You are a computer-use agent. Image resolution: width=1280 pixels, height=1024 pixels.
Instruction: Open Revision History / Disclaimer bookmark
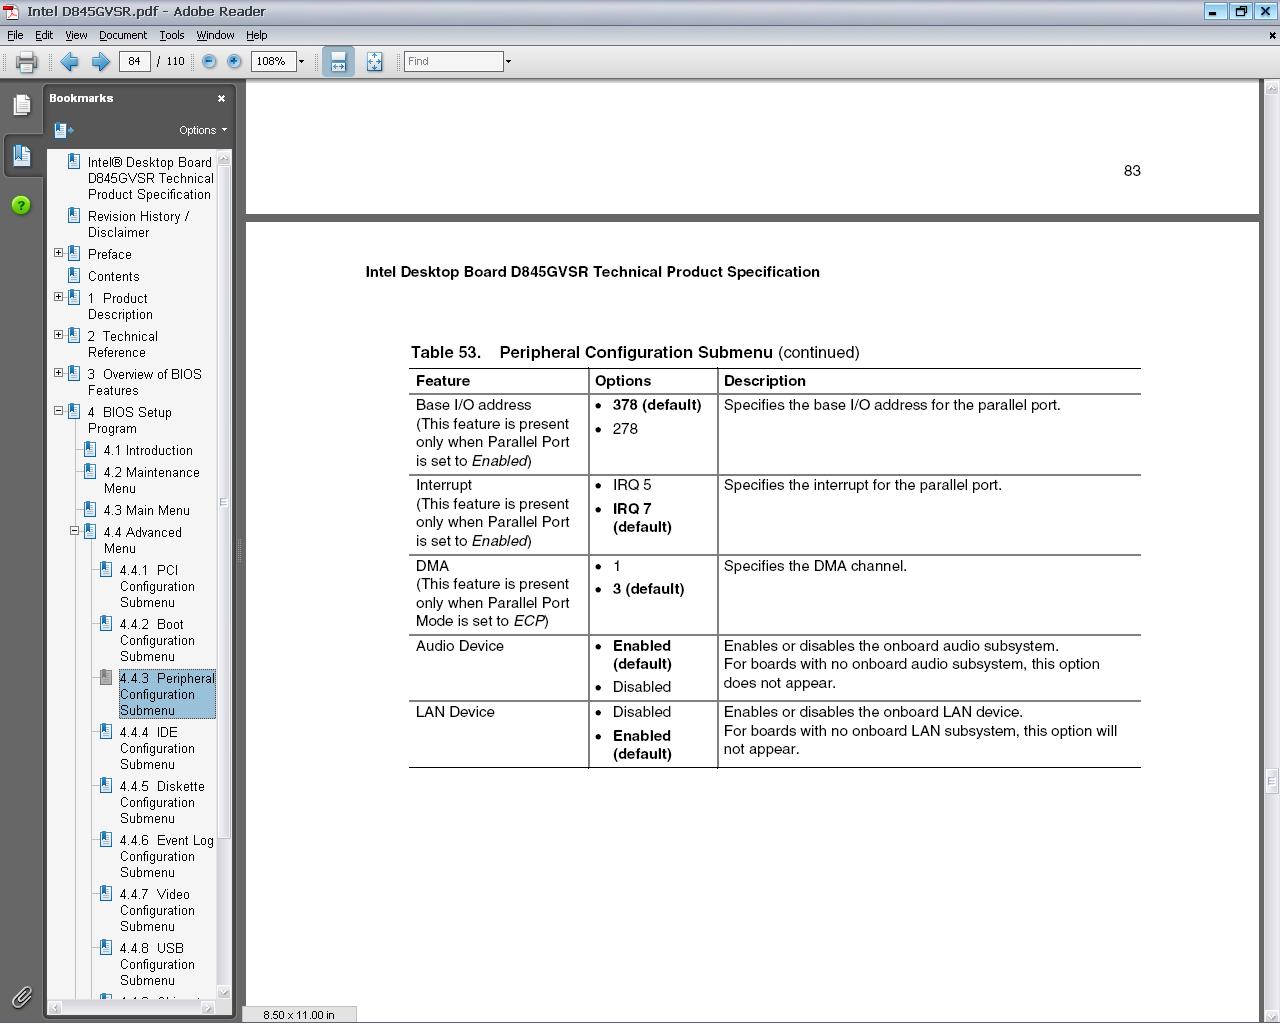pyautogui.click(x=138, y=224)
